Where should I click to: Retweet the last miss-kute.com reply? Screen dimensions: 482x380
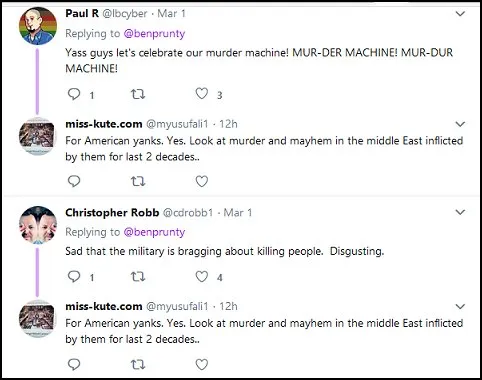(x=138, y=364)
